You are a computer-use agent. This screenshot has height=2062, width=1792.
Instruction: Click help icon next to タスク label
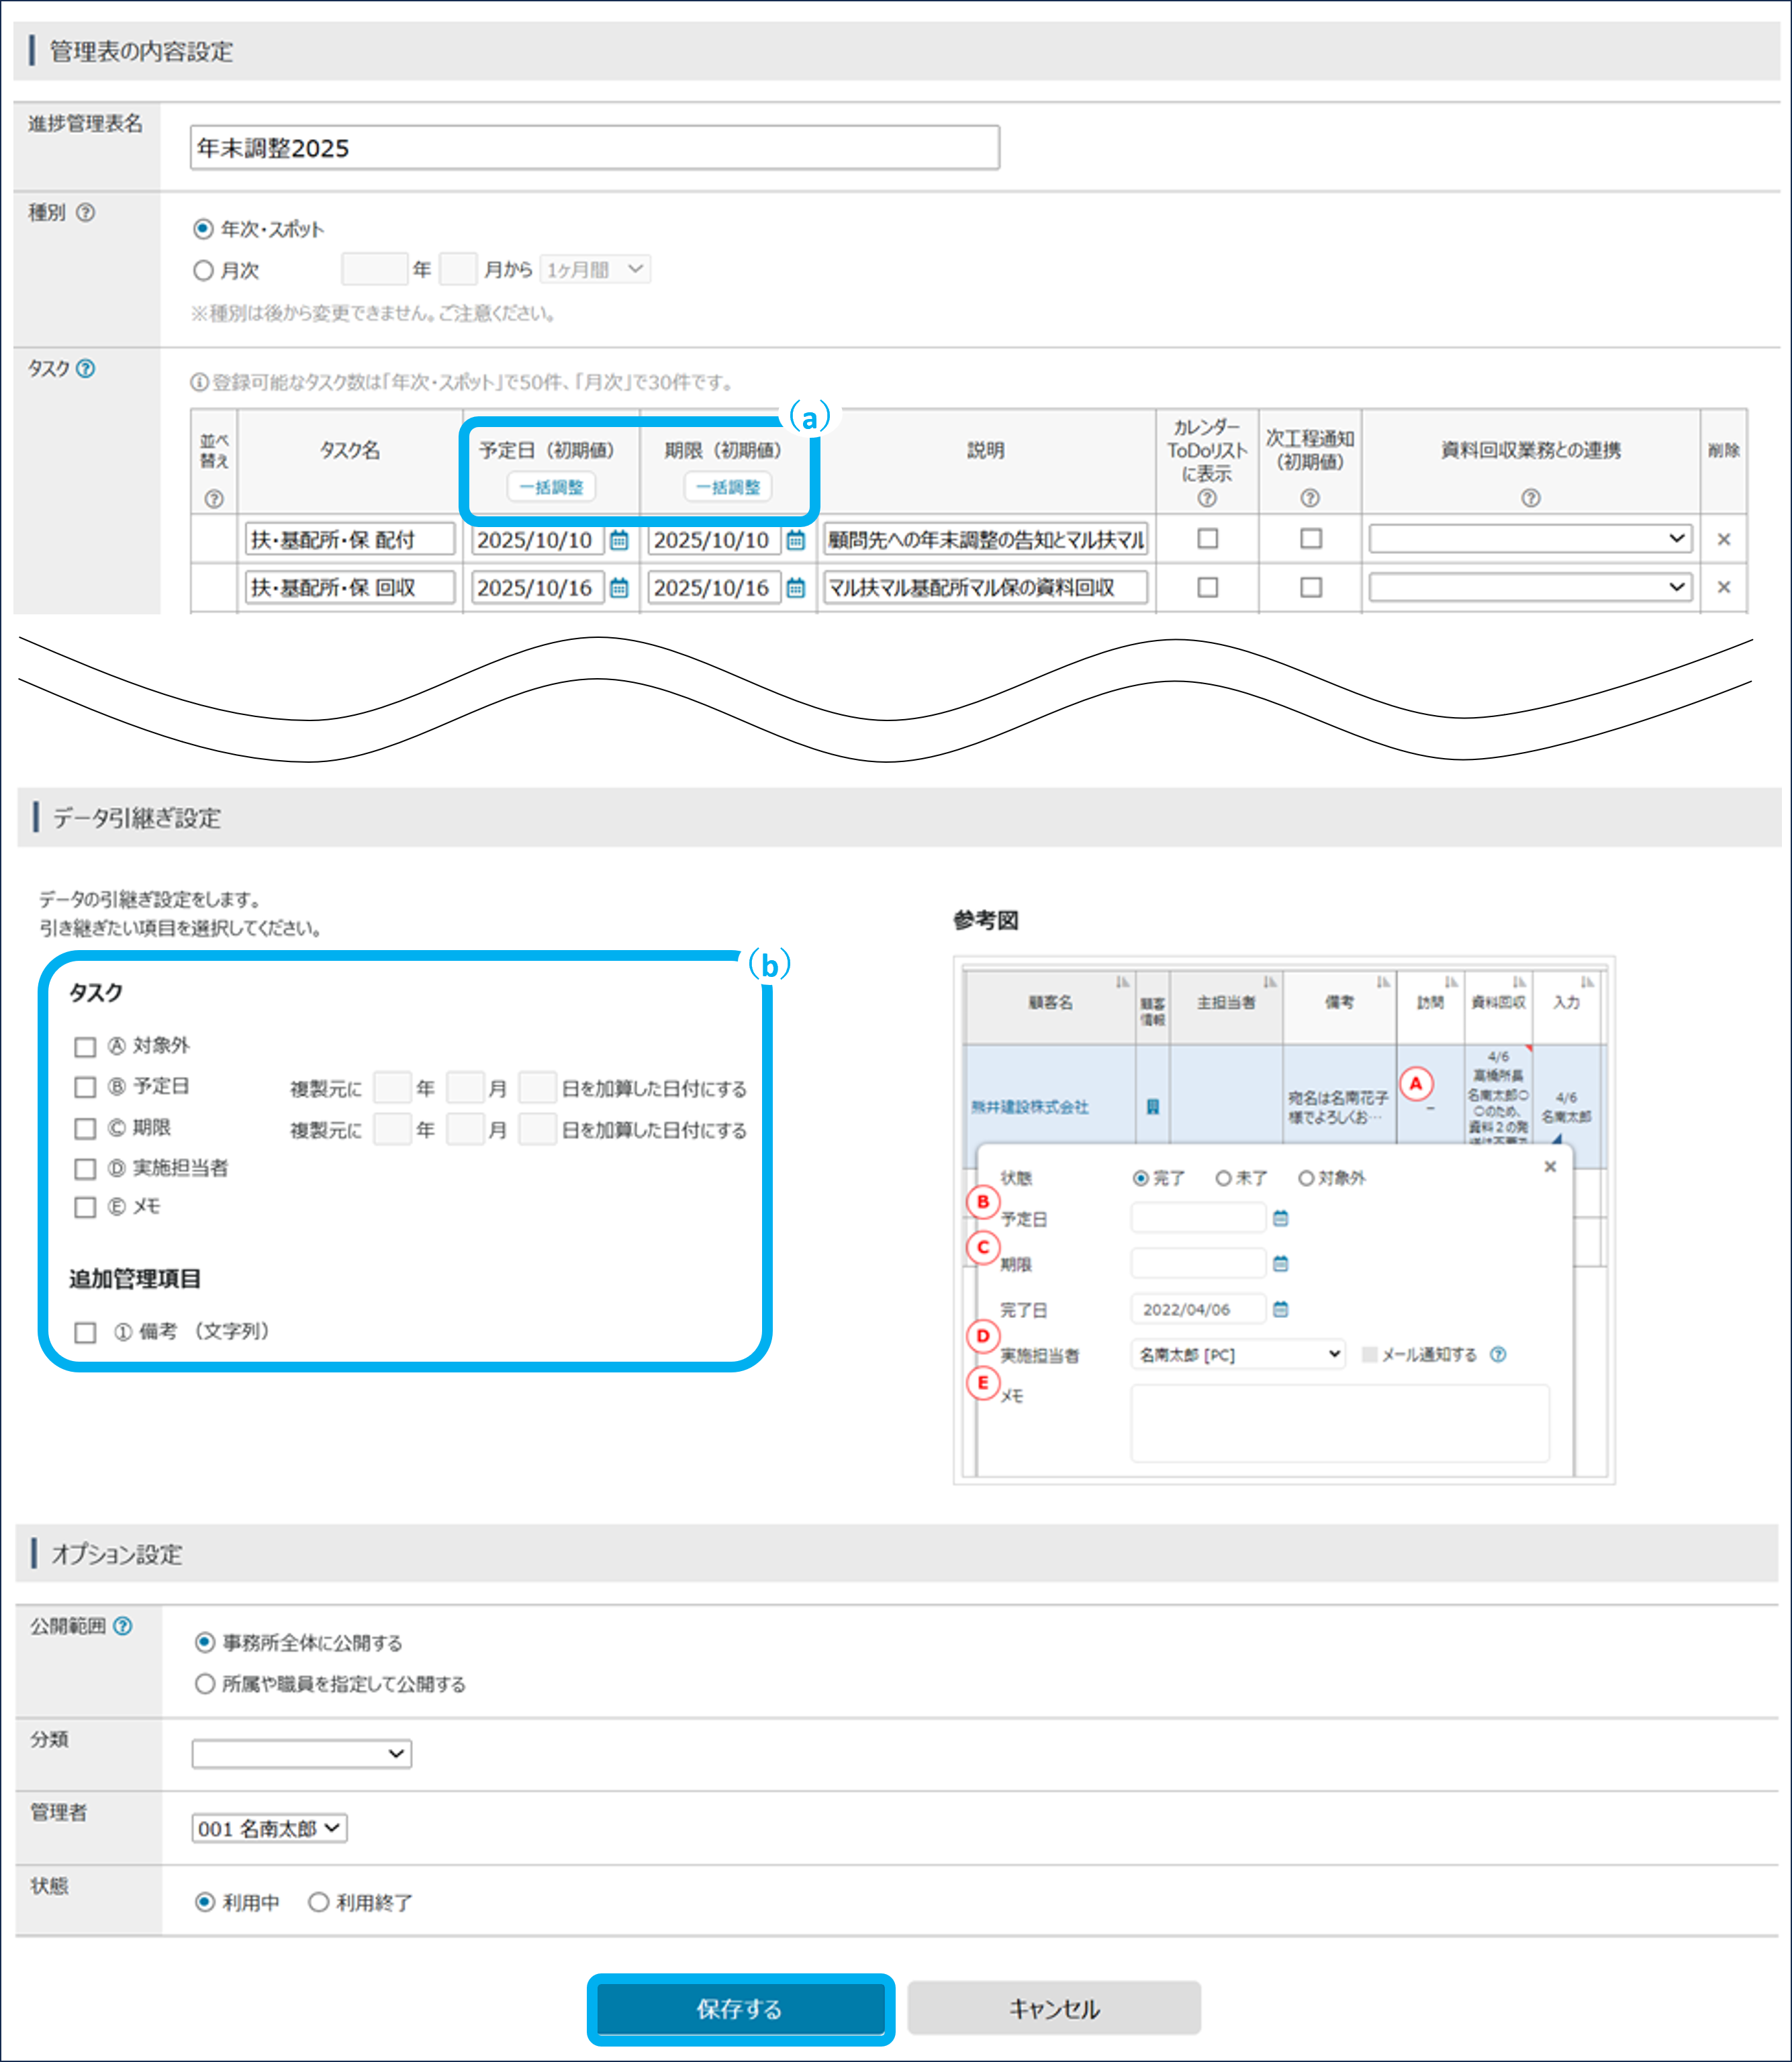[x=86, y=369]
